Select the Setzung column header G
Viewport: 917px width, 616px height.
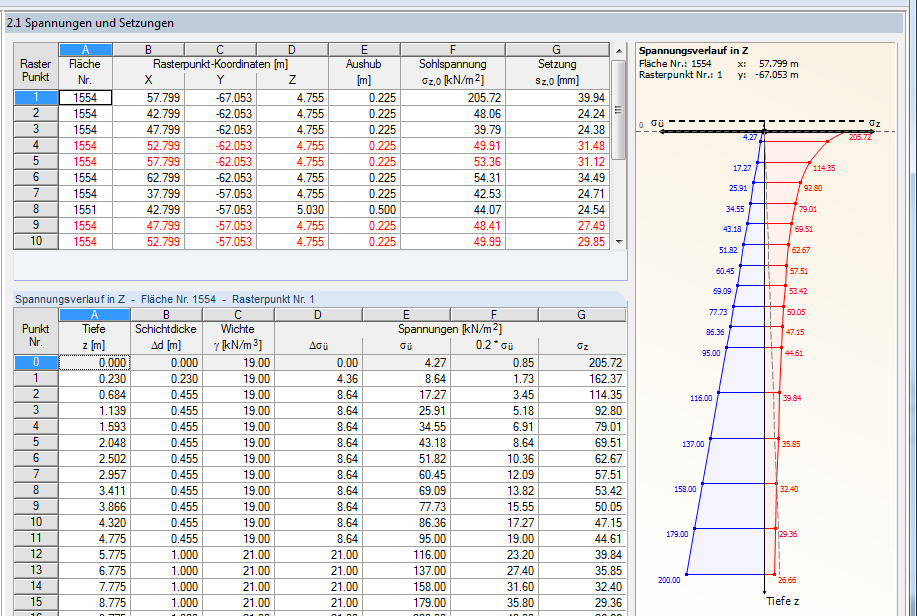click(x=556, y=48)
